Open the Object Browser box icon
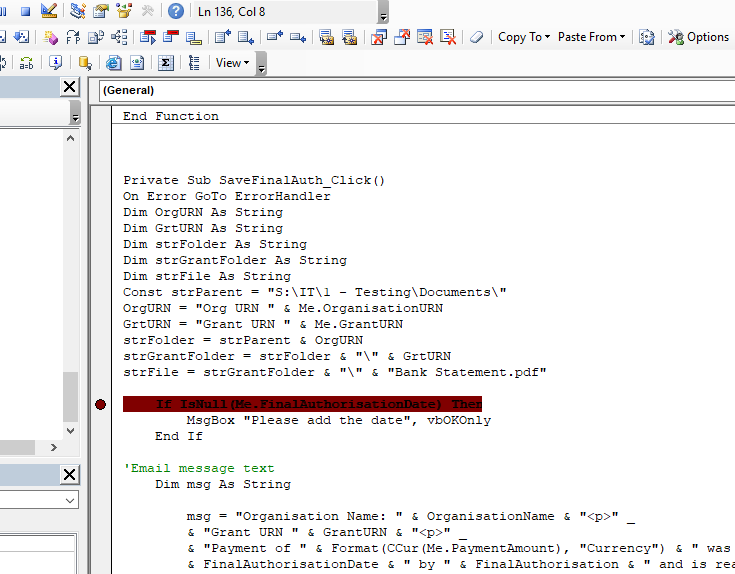 pos(124,11)
